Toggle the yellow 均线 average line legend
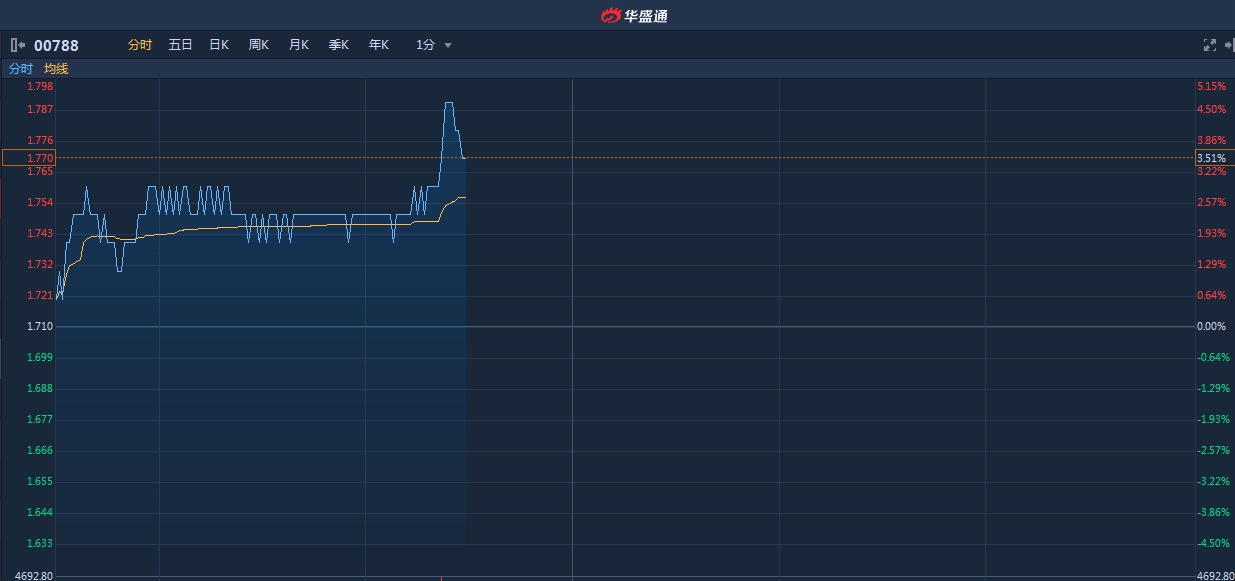 [56, 69]
